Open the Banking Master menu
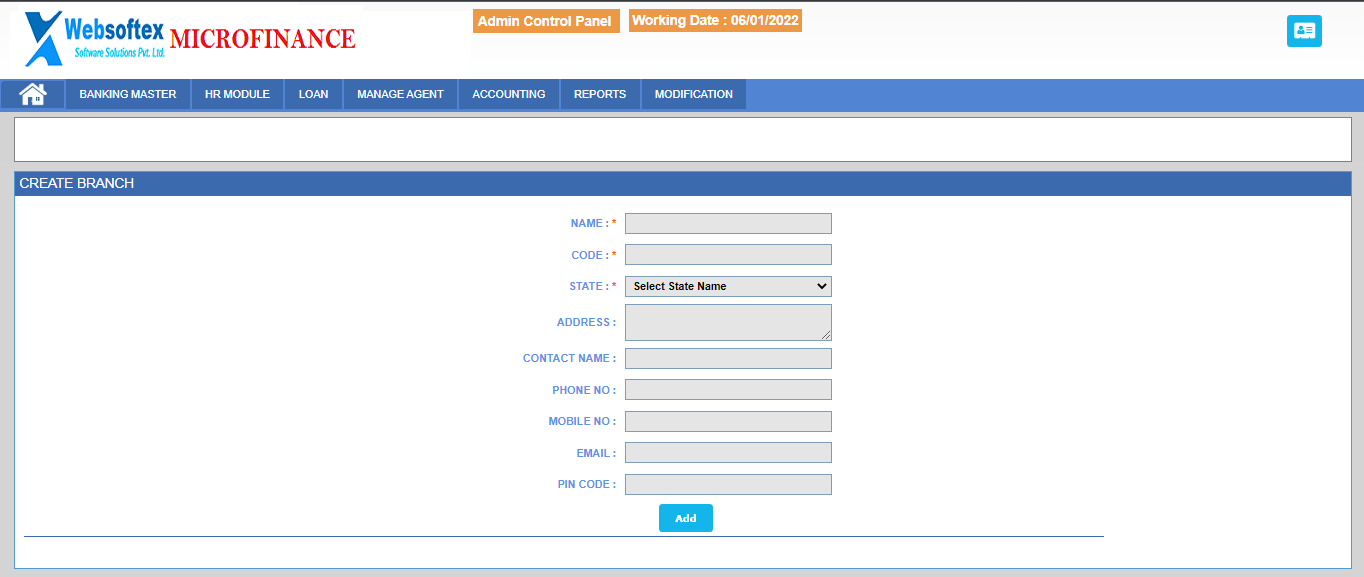This screenshot has height=577, width=1364. [128, 94]
